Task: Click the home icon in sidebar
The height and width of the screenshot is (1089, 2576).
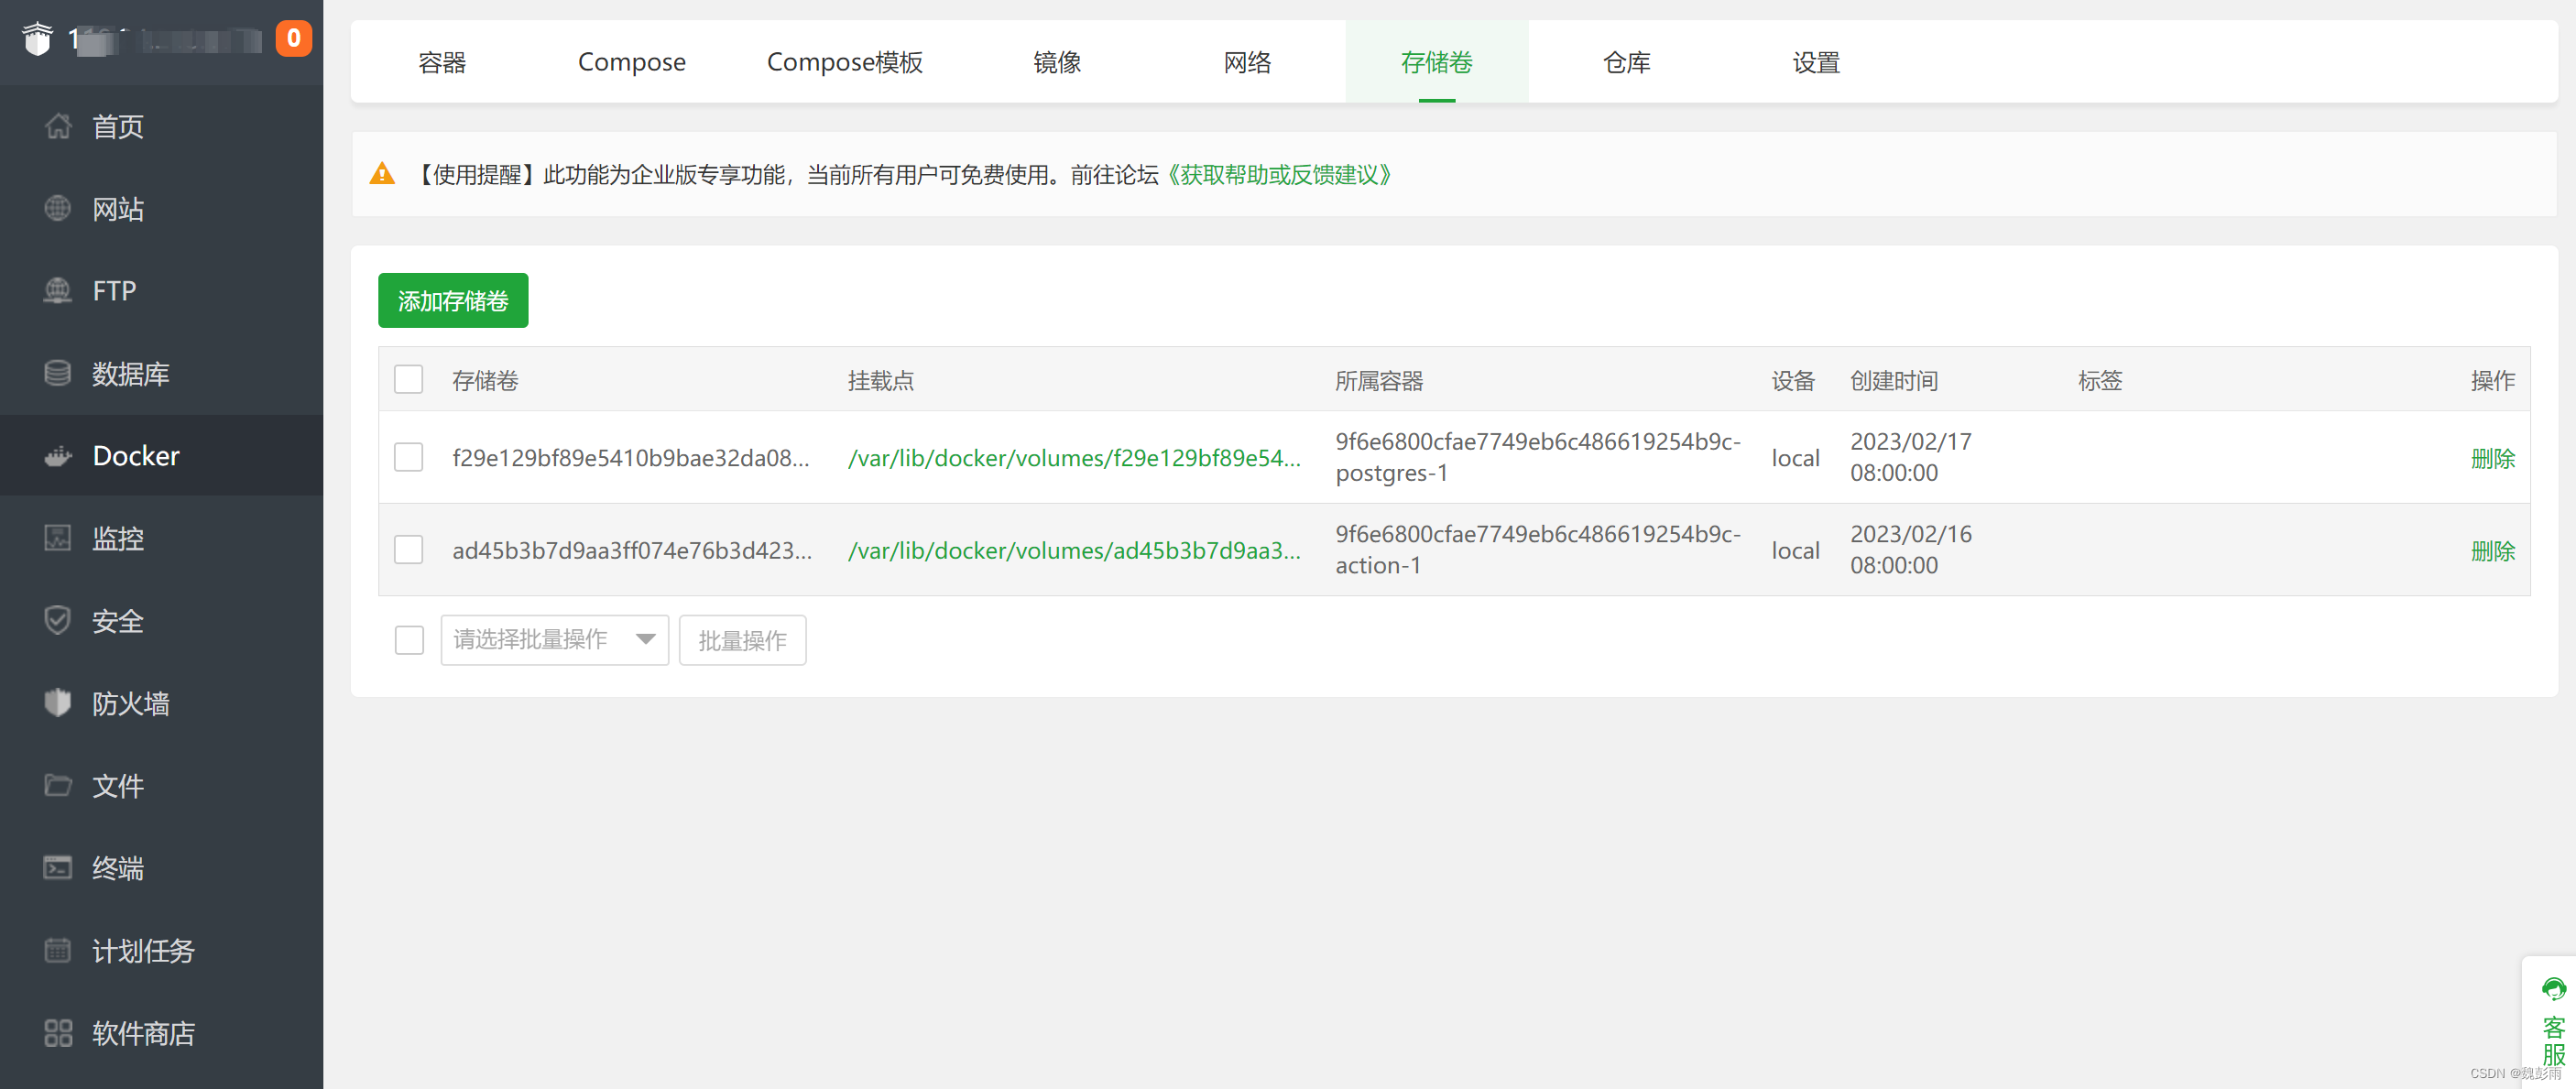Action: tap(58, 126)
